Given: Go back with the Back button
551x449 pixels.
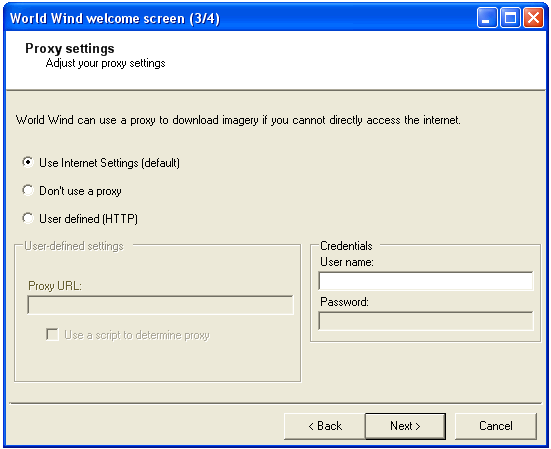Looking at the screenshot, I should click(x=325, y=426).
